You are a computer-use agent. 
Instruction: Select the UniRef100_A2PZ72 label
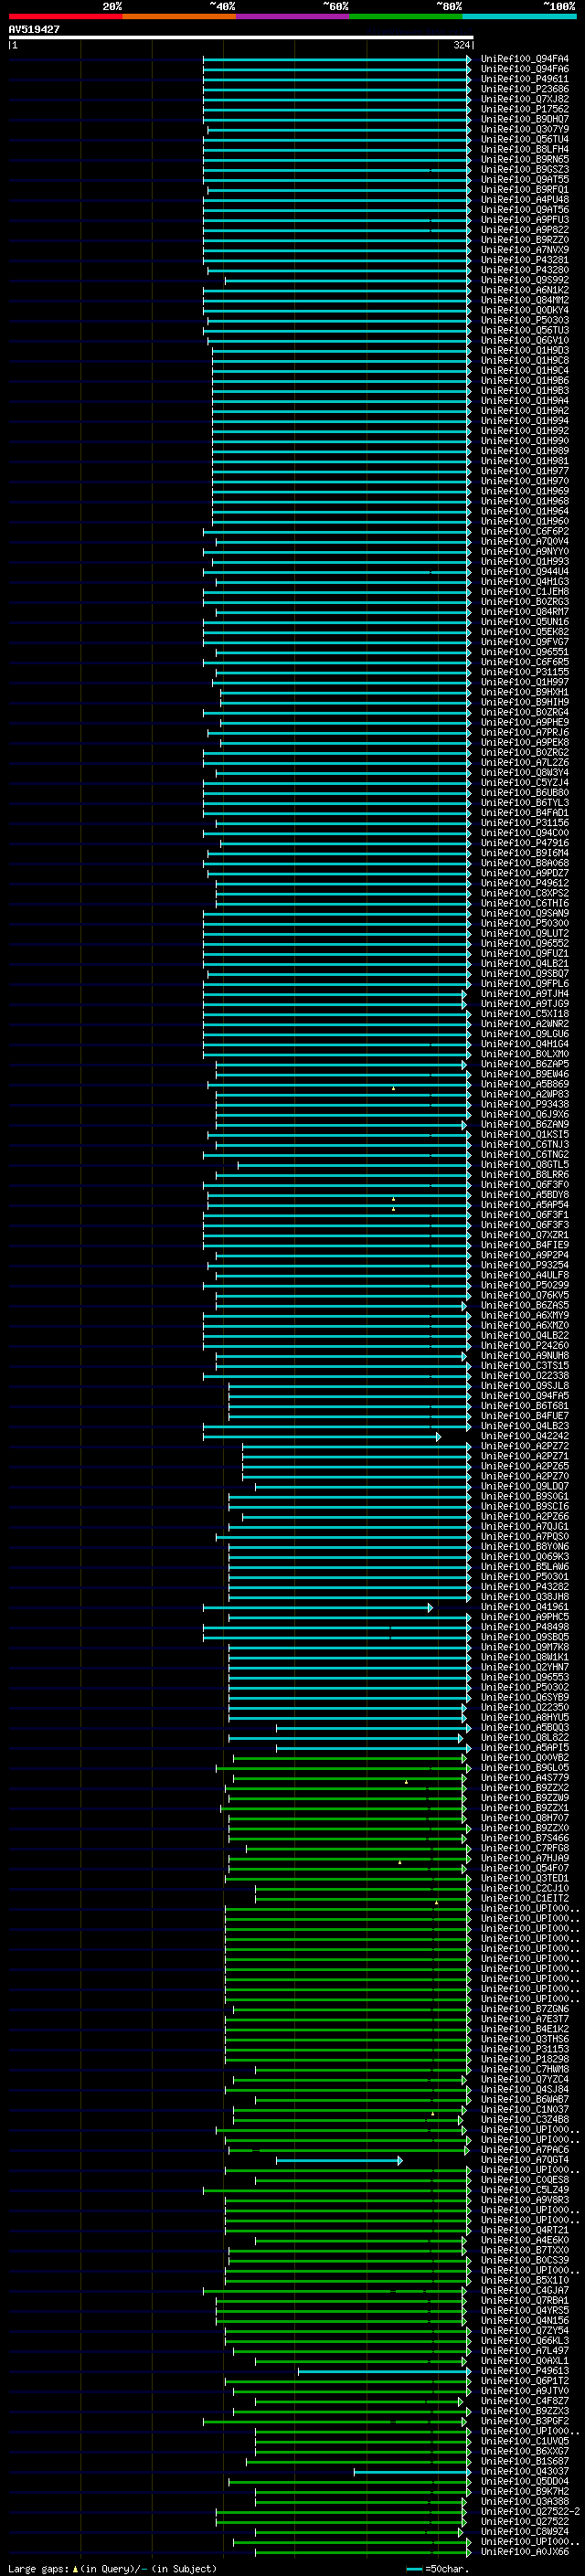[525, 1446]
